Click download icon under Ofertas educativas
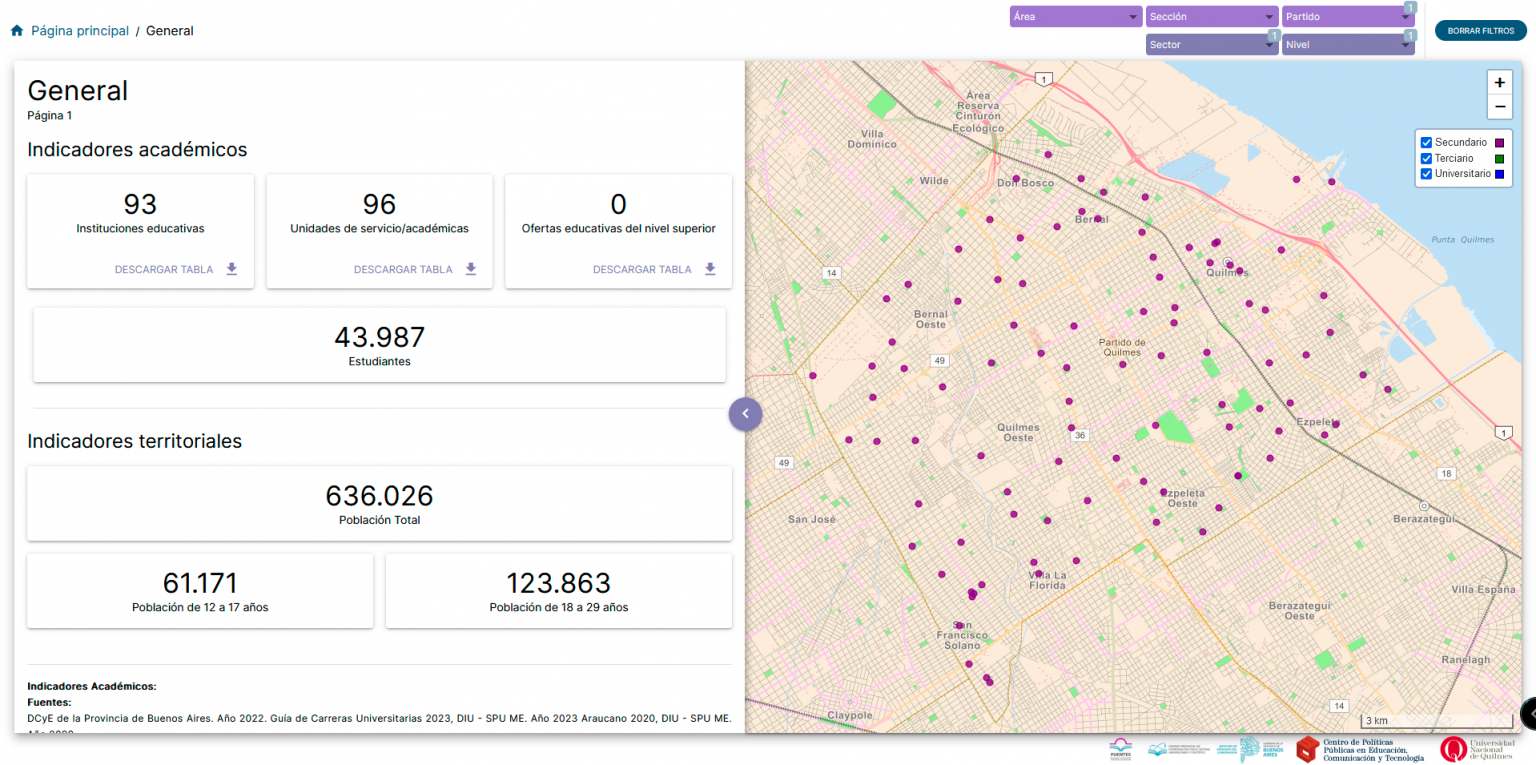The width and height of the screenshot is (1536, 765). click(x=710, y=269)
